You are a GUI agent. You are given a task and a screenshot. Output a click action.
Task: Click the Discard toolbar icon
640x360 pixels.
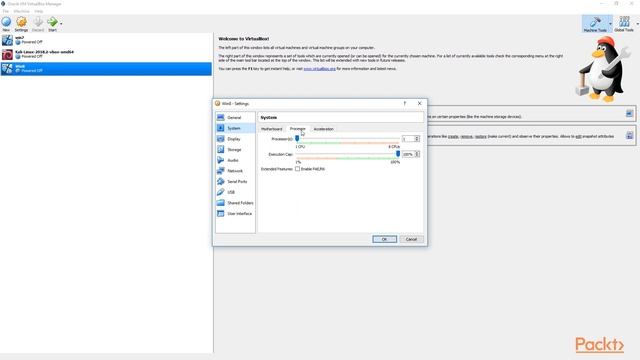click(x=38, y=24)
